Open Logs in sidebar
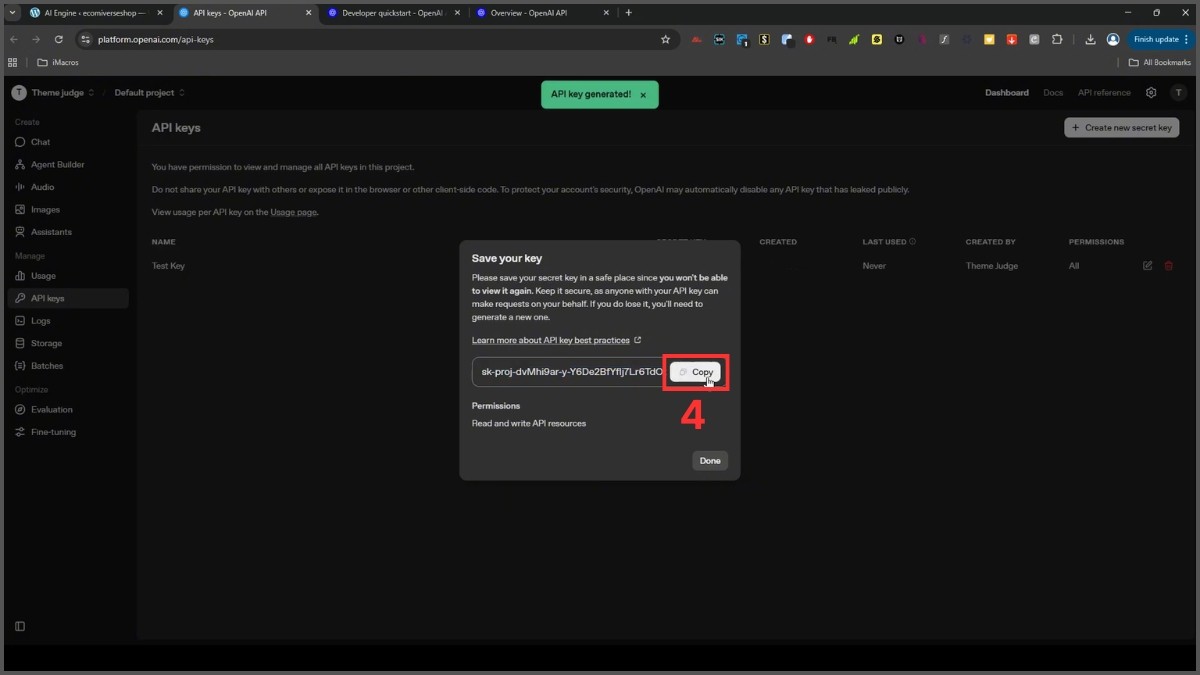This screenshot has height=675, width=1200. click(40, 321)
